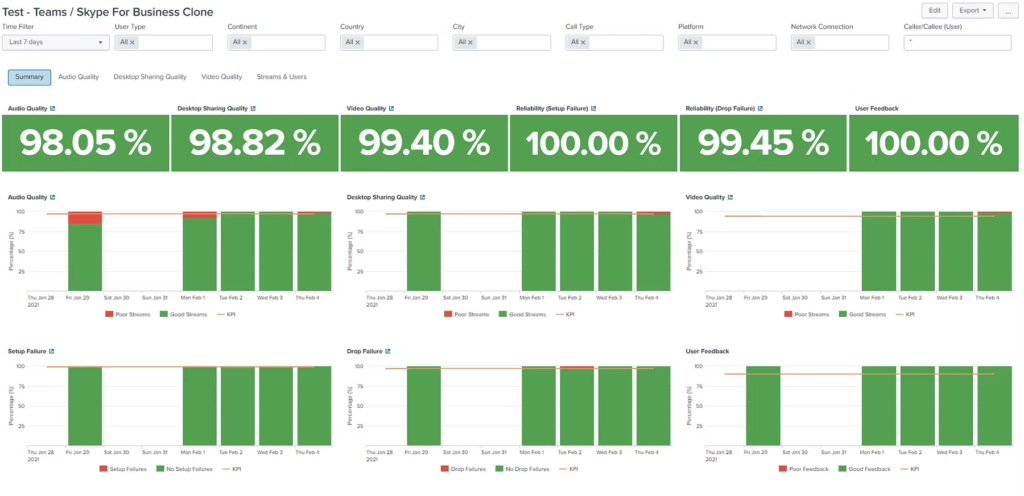The image size is (1024, 496).
Task: Toggle Setup Failures legend entry
Action: point(123,469)
